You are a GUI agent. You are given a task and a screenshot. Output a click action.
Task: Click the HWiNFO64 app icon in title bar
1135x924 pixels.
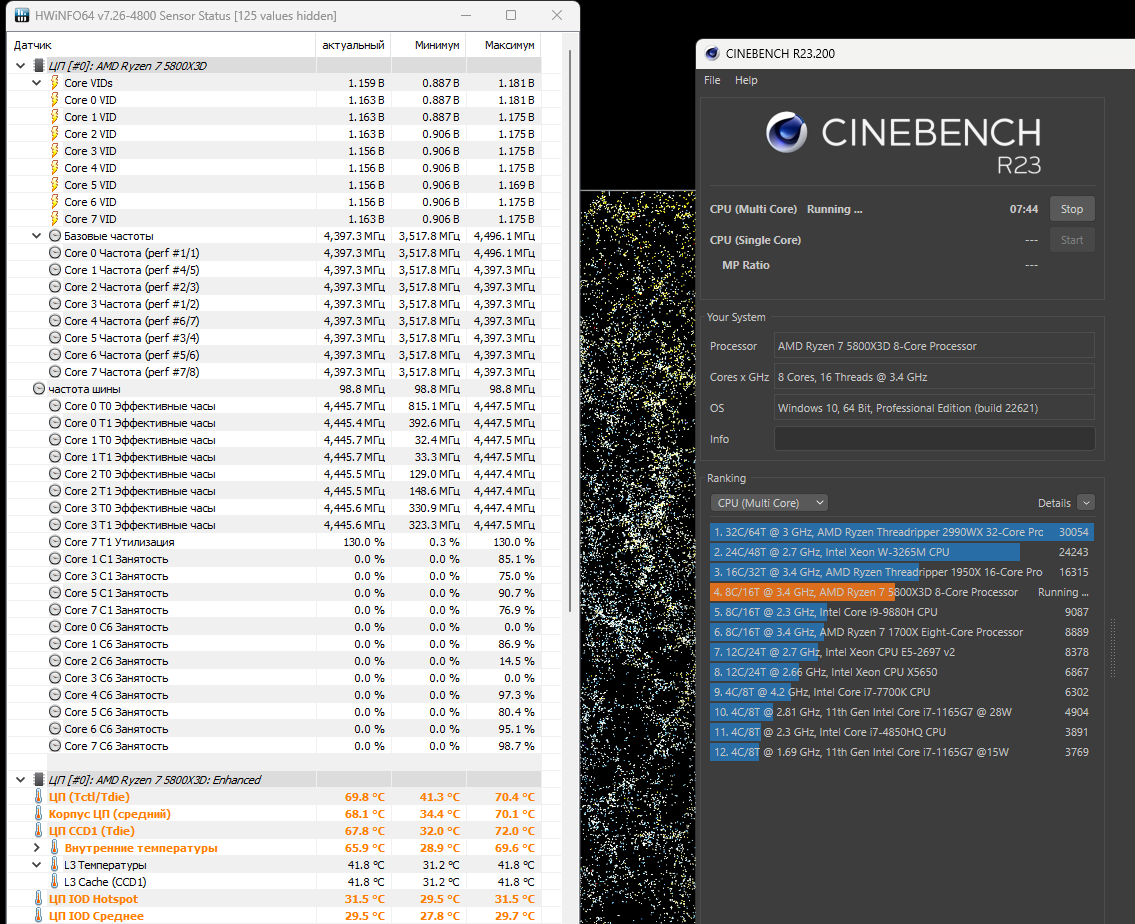tap(22, 15)
